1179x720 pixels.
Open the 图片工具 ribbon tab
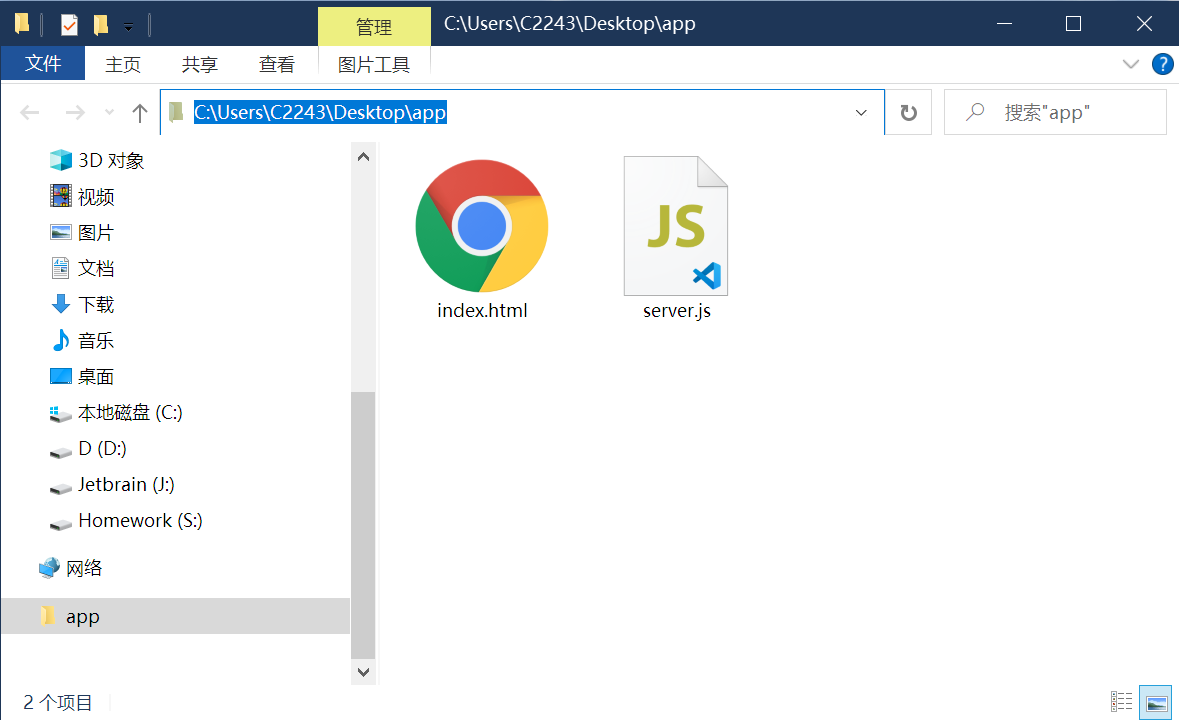pos(374,65)
